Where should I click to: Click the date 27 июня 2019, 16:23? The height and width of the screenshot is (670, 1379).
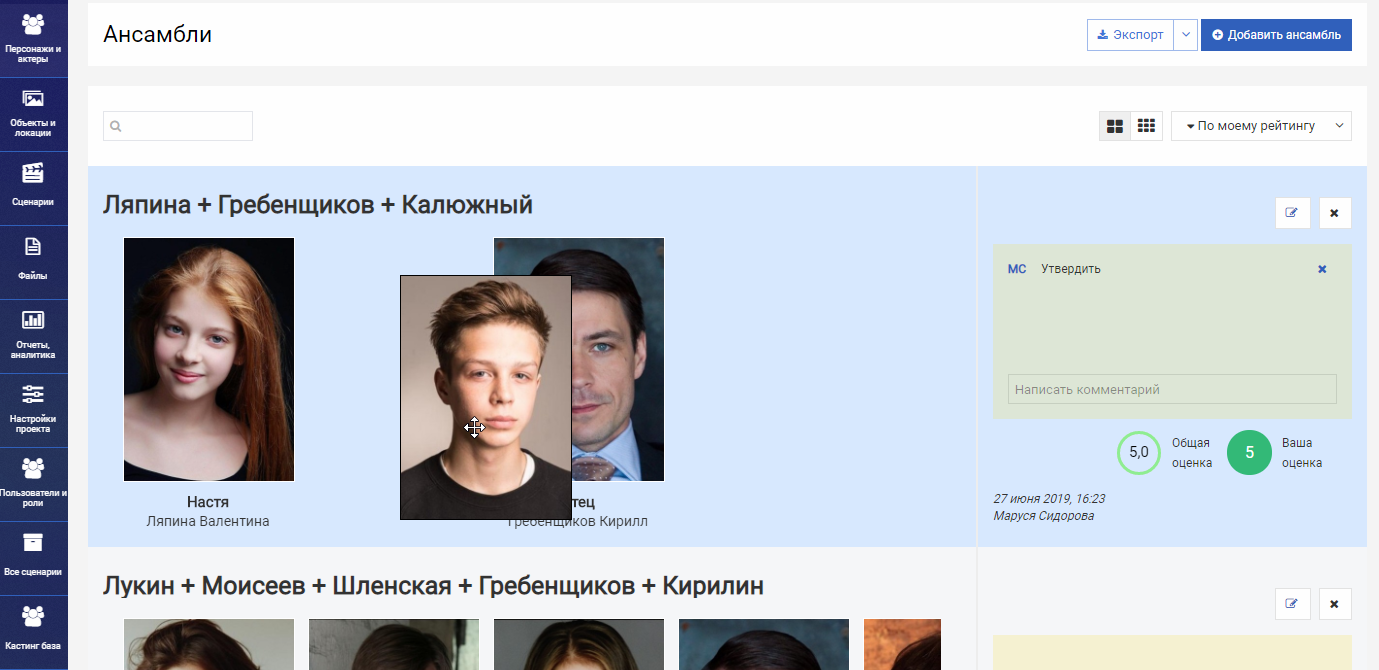pyautogui.click(x=1049, y=498)
